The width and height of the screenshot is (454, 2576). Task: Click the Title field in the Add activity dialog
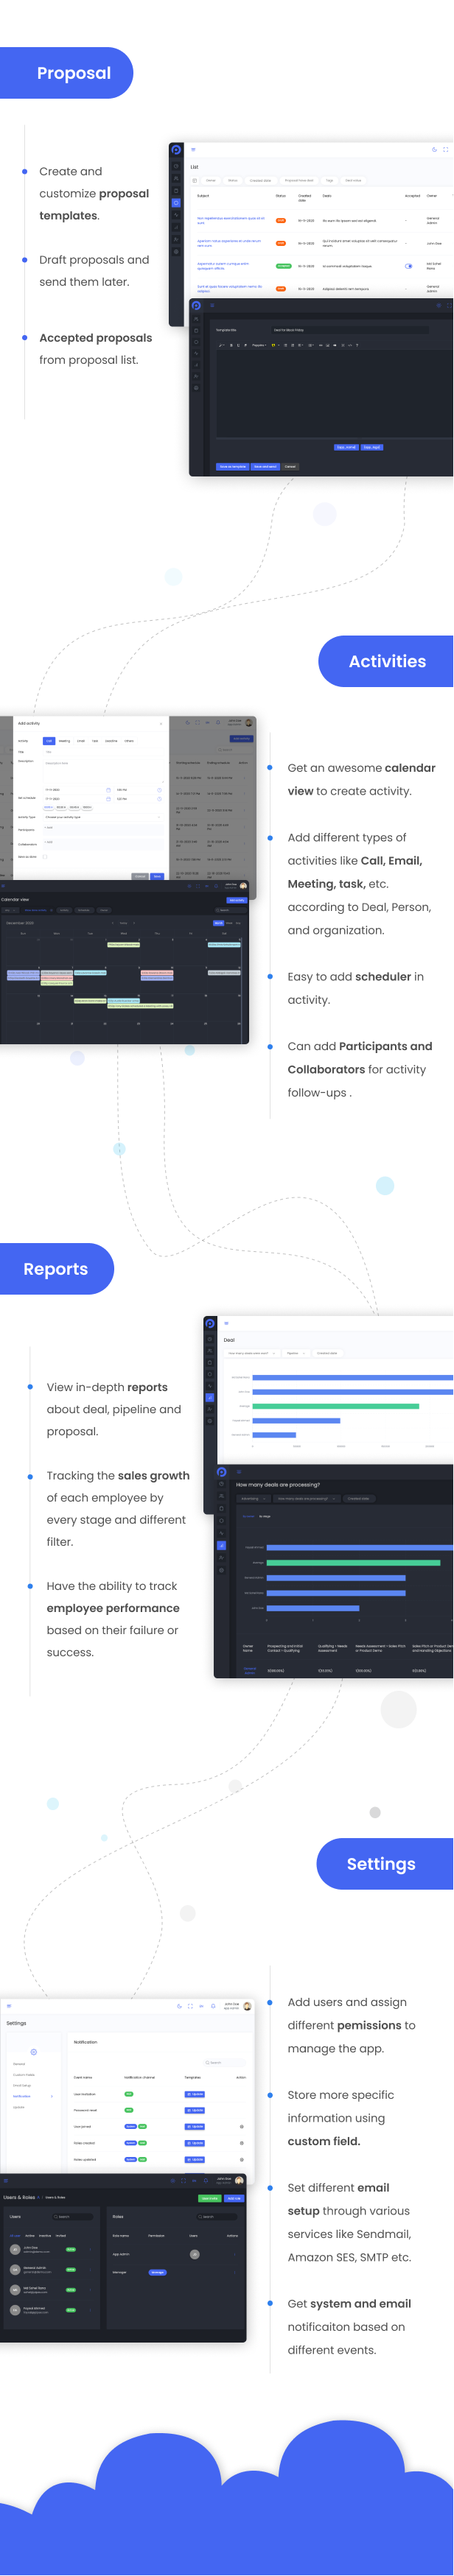tap(103, 752)
